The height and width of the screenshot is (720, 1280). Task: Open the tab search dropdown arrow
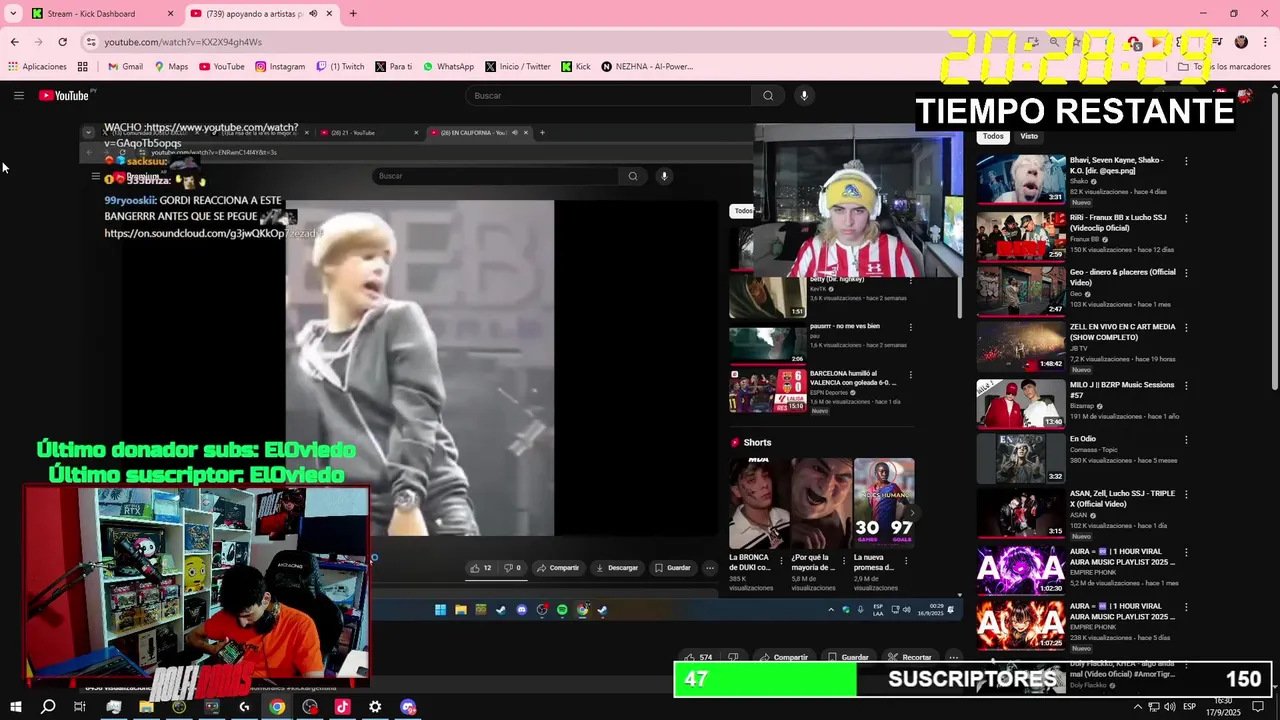[13, 14]
